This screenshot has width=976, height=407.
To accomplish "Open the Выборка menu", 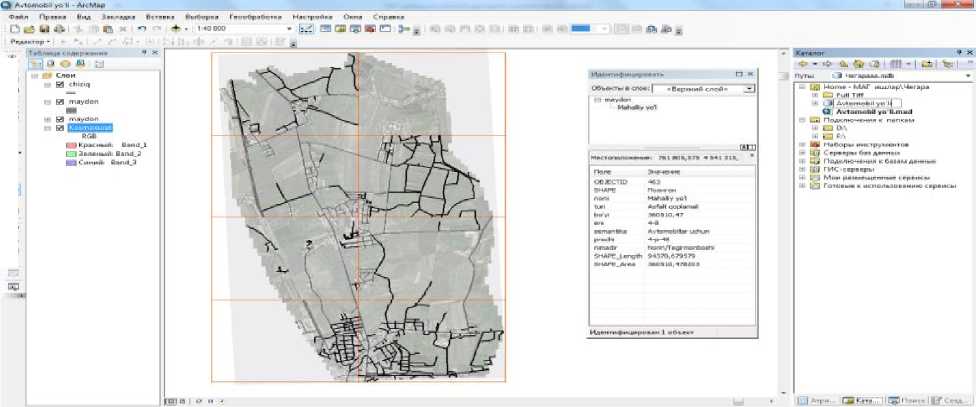I will pyautogui.click(x=202, y=18).
